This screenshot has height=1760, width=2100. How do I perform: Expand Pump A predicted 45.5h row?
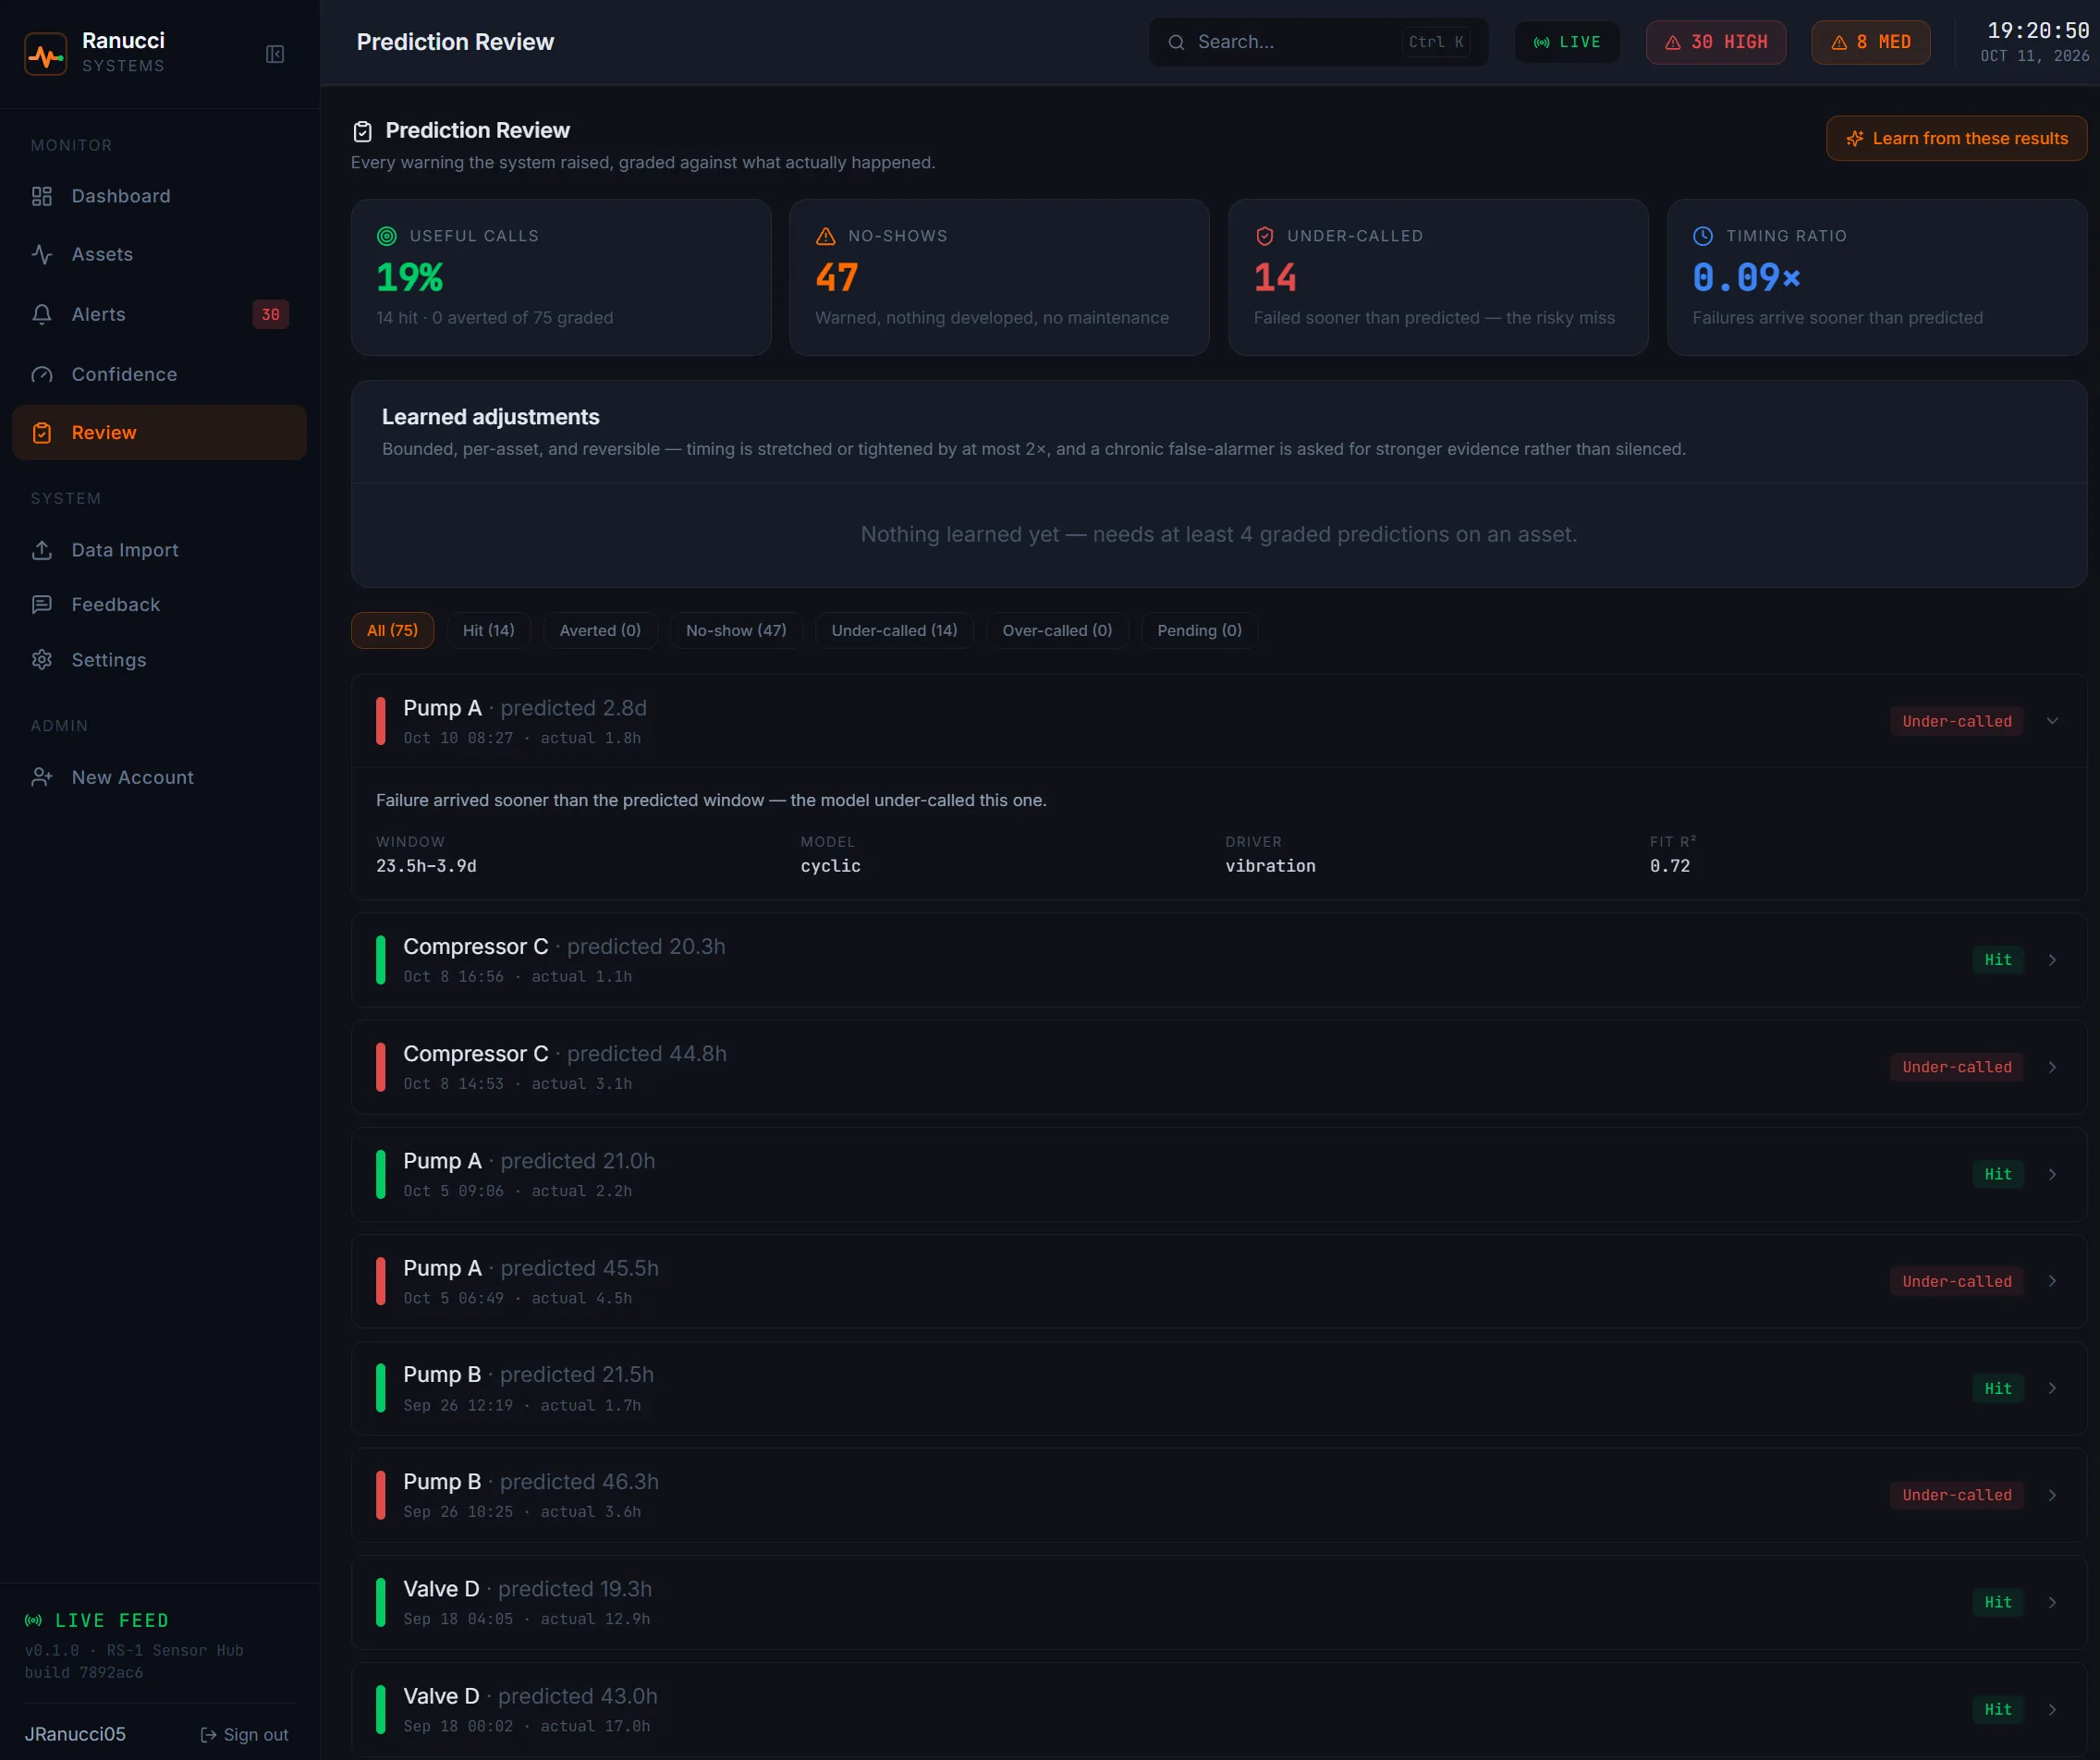[1219, 1281]
